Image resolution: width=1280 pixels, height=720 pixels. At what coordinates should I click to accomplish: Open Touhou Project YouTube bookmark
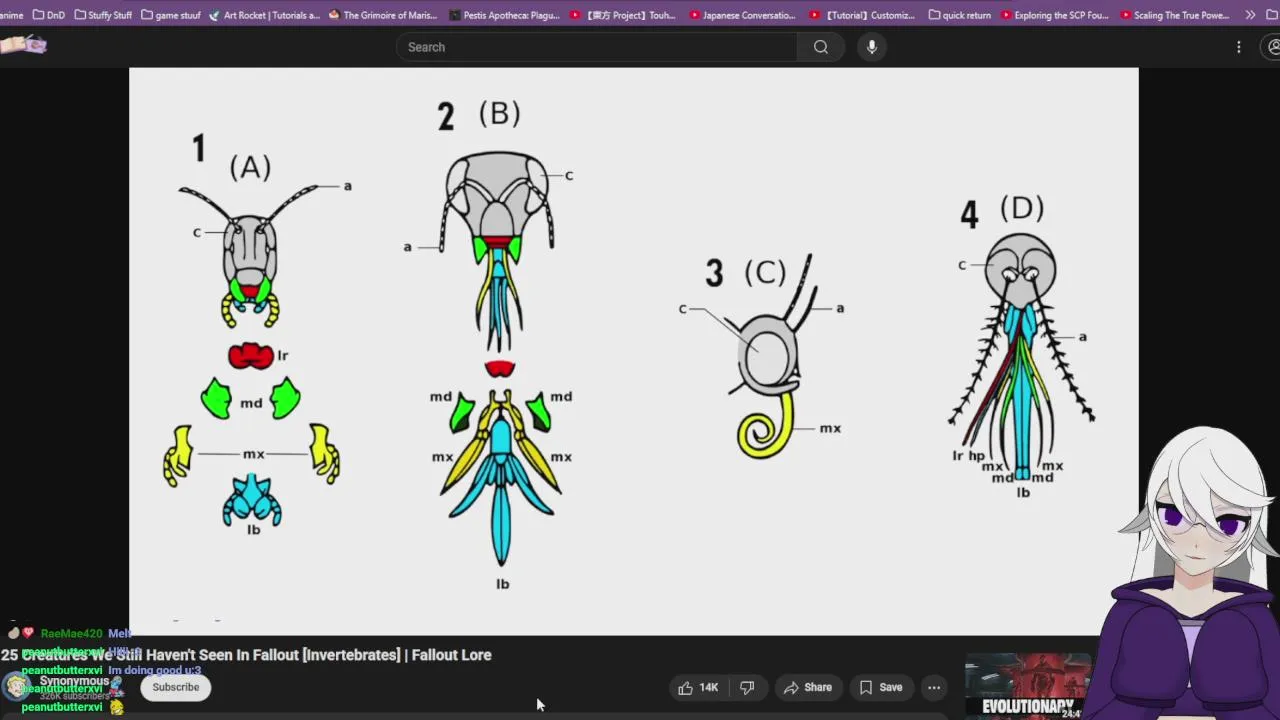pyautogui.click(x=622, y=15)
